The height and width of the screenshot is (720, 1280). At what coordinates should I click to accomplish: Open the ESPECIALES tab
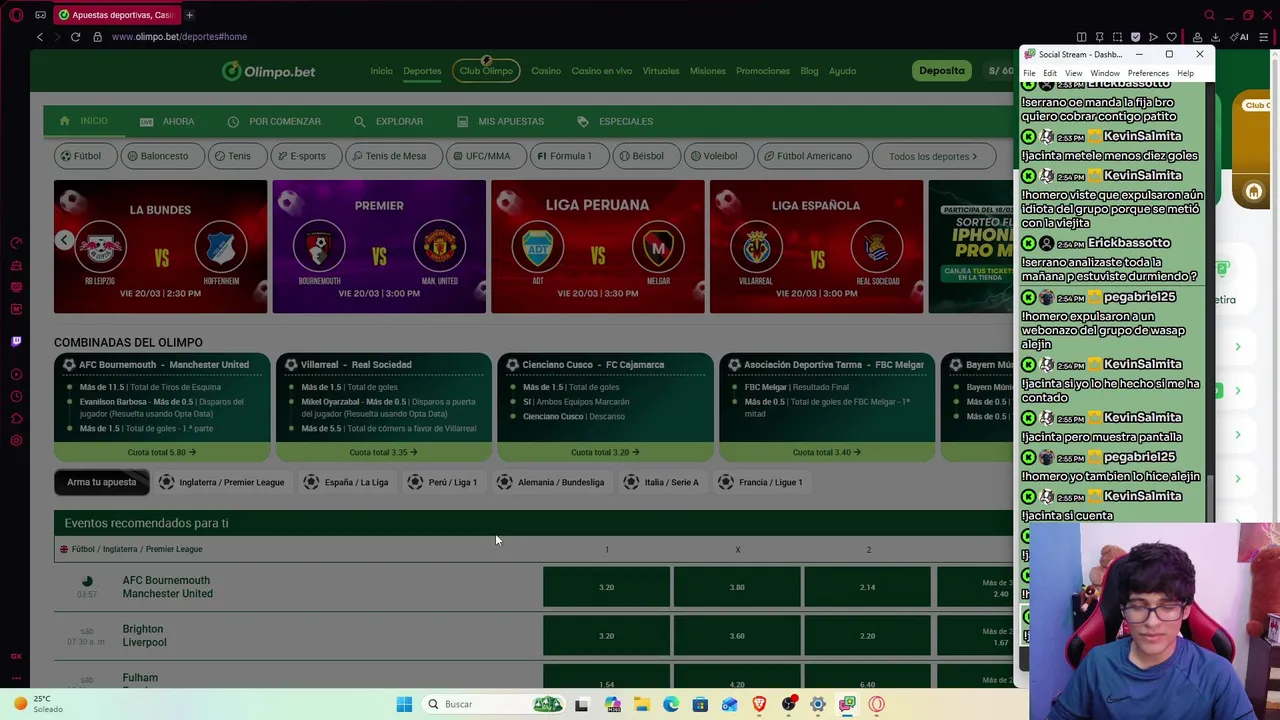(615, 121)
